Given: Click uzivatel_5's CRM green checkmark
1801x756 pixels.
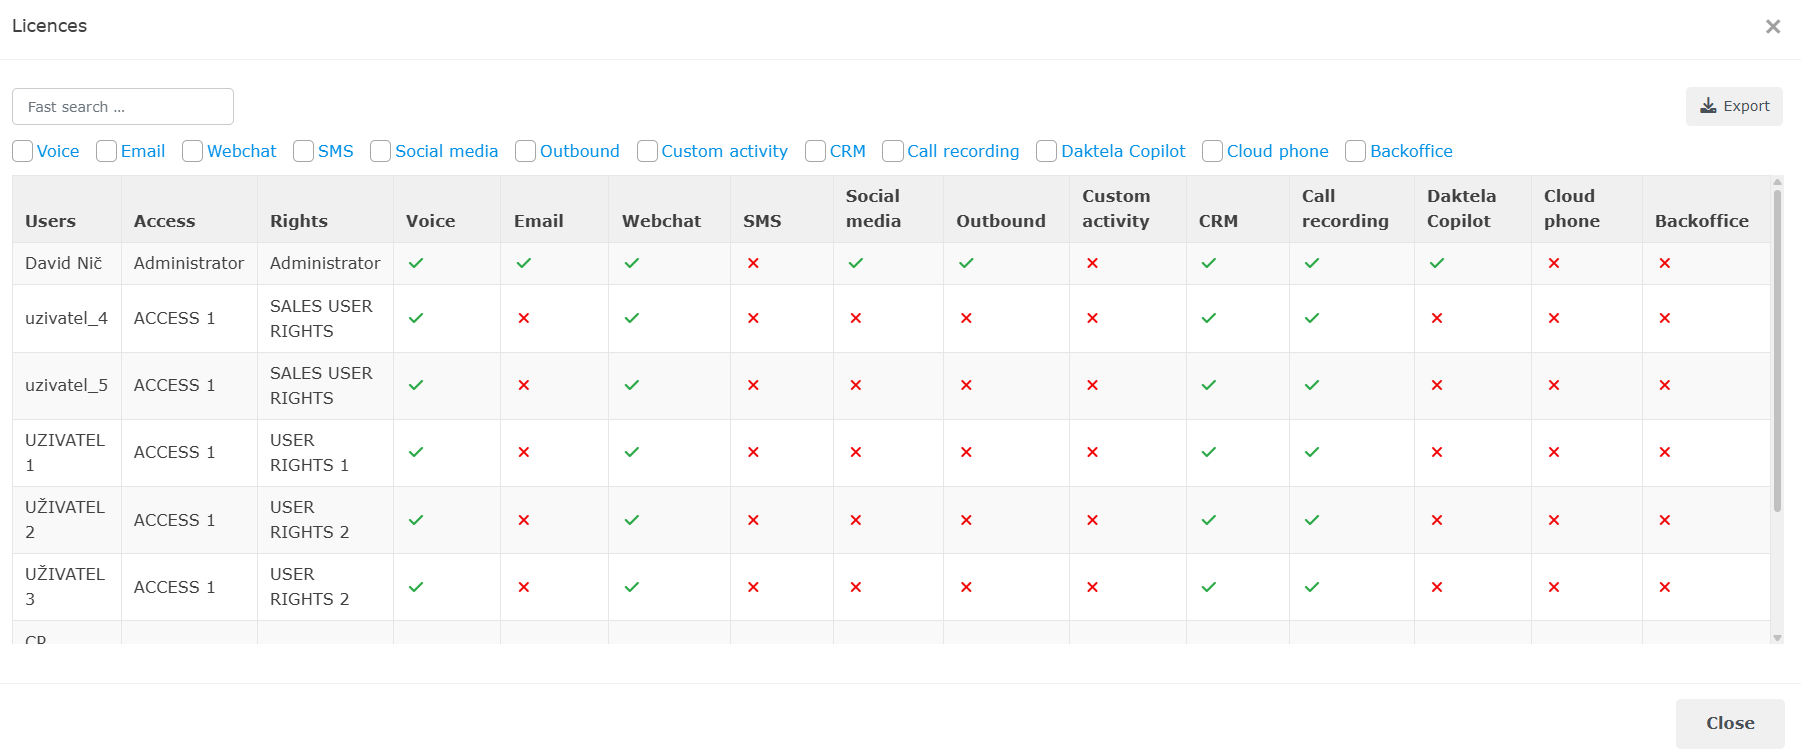Looking at the screenshot, I should 1209,385.
